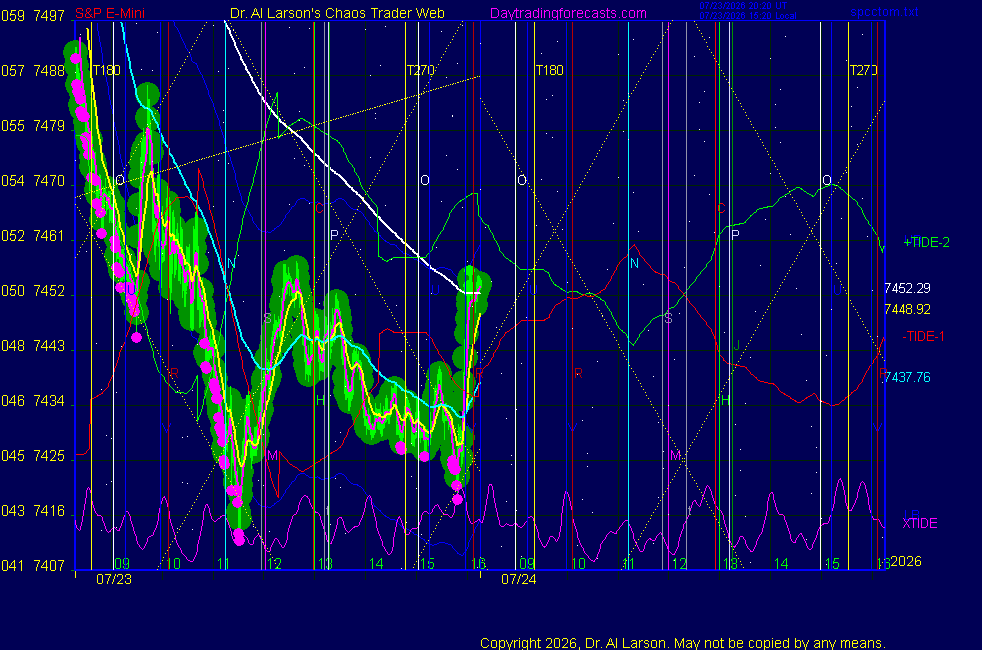Click the 07/24 date label below axis

tap(519, 579)
